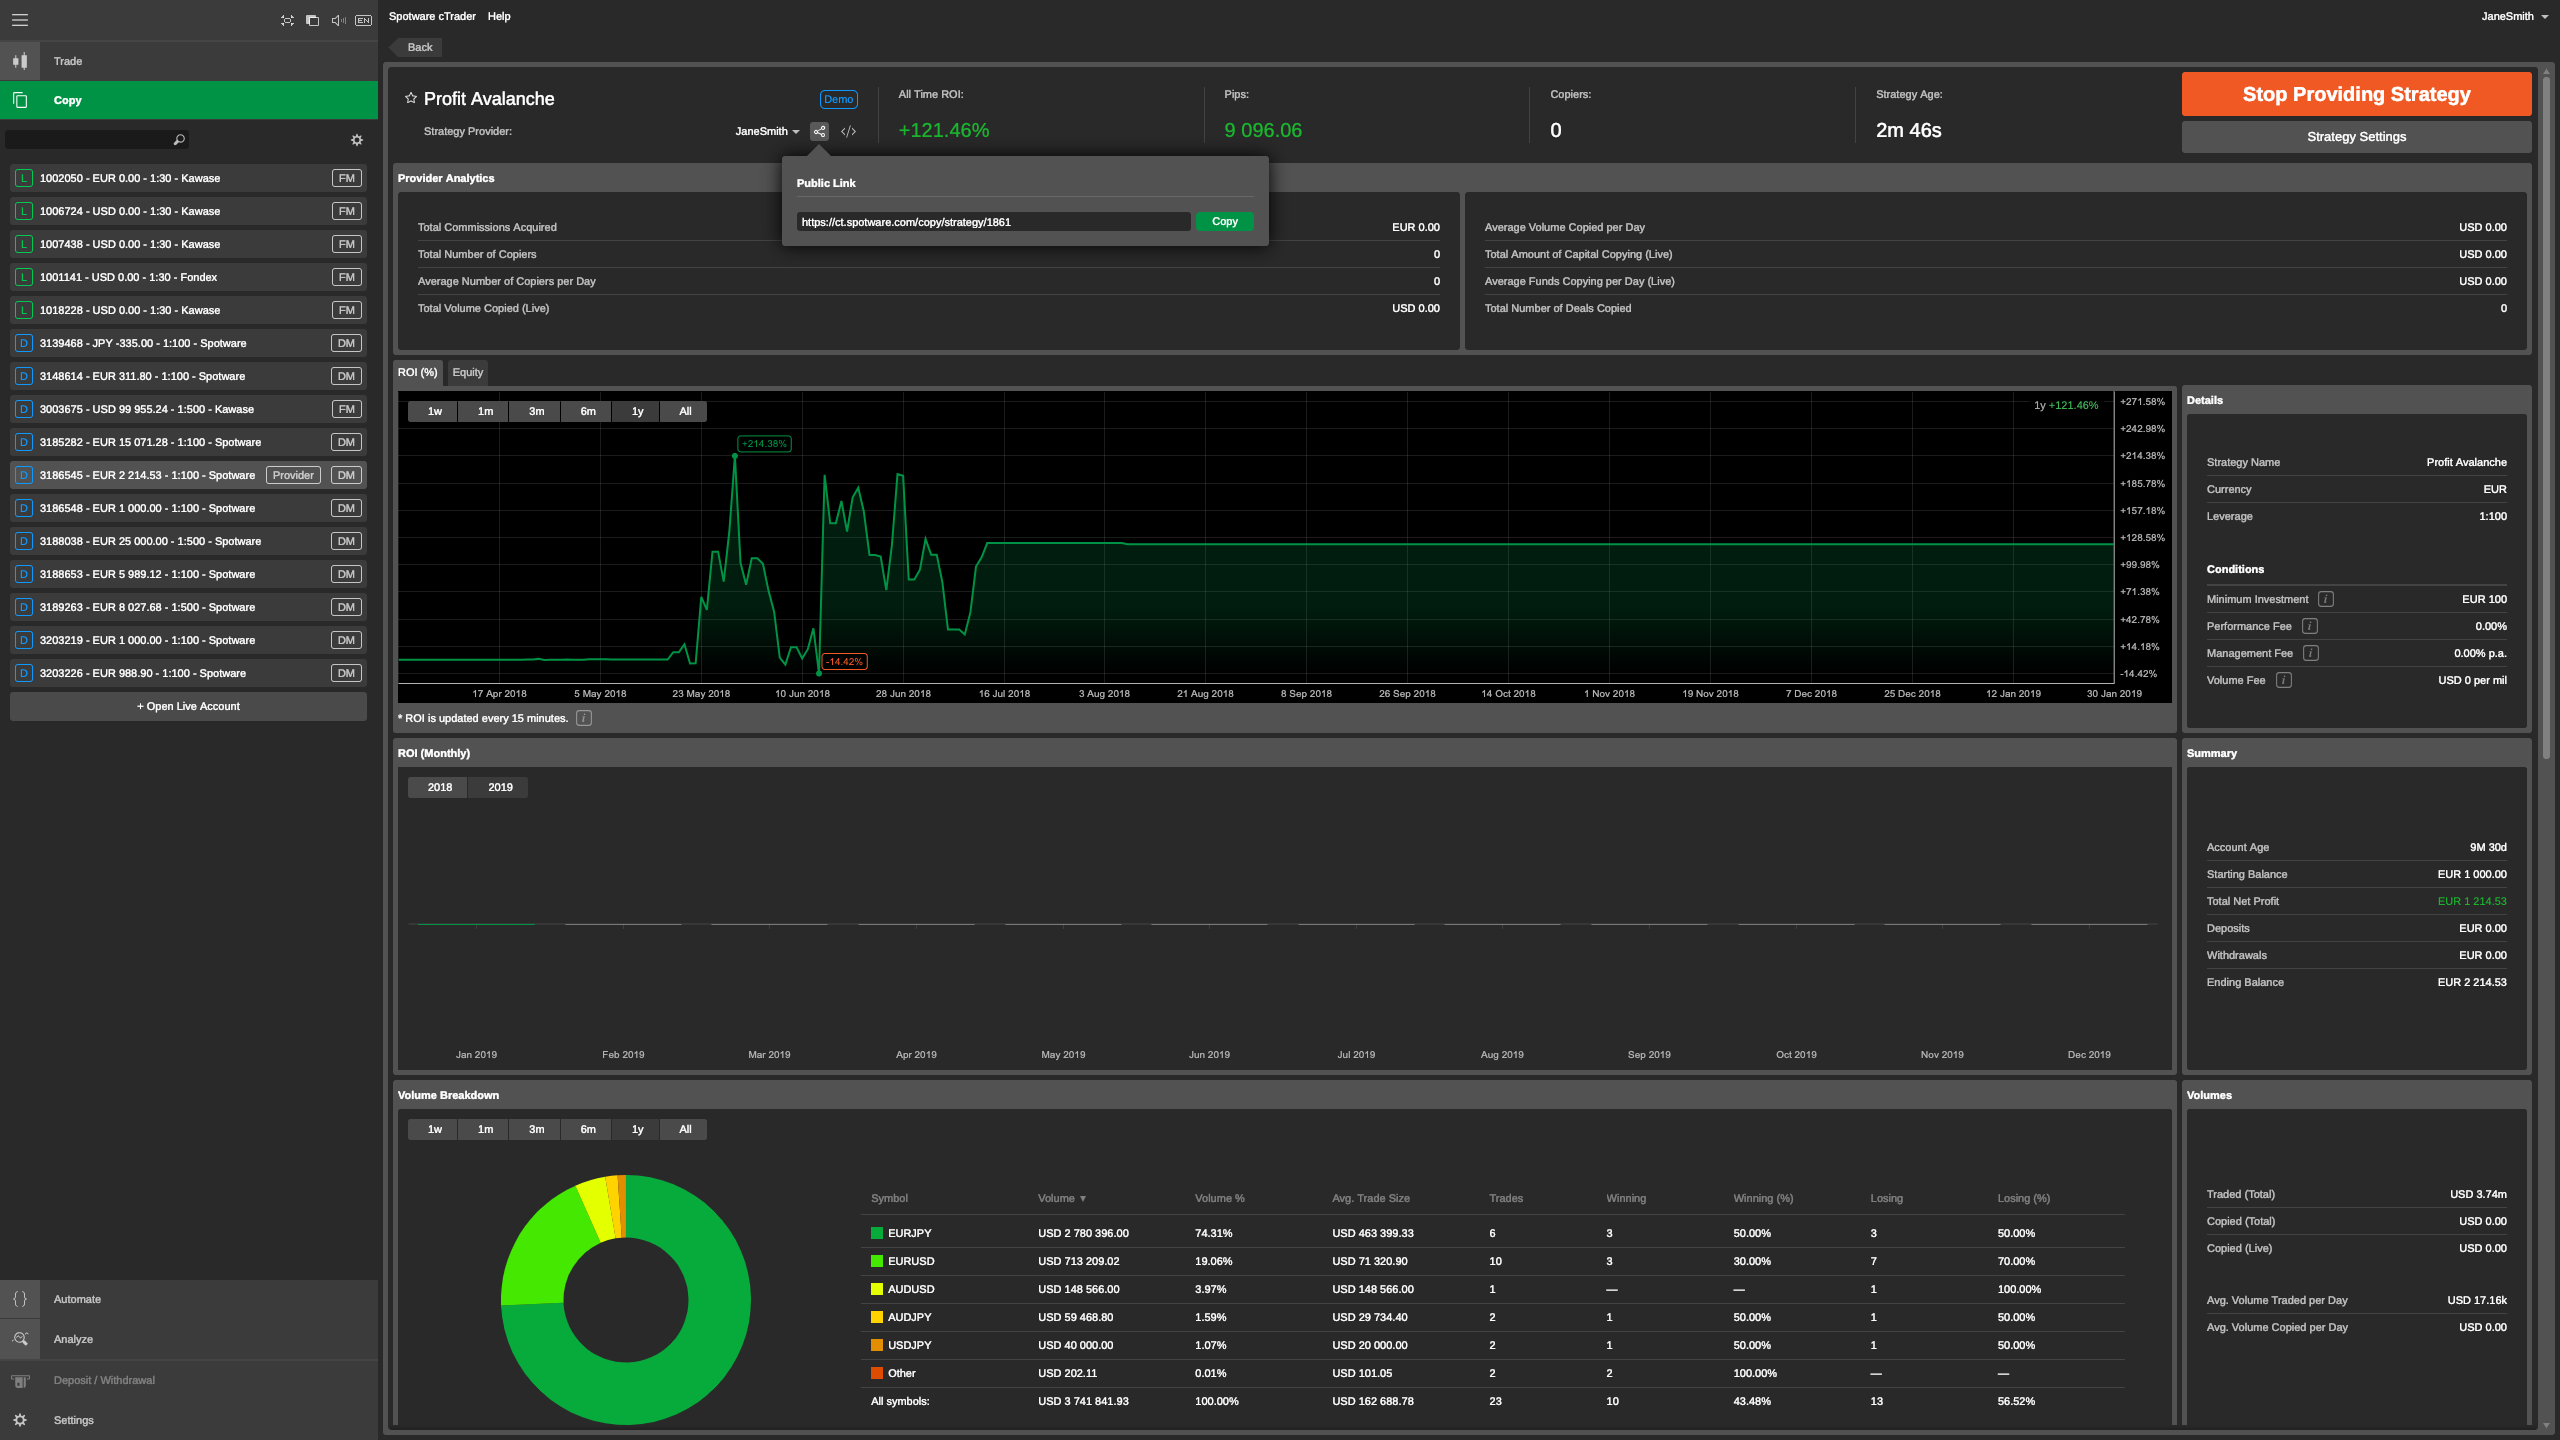Star Profit Avalanche as favorite
Screen dimensions: 2560x1440
[410, 98]
